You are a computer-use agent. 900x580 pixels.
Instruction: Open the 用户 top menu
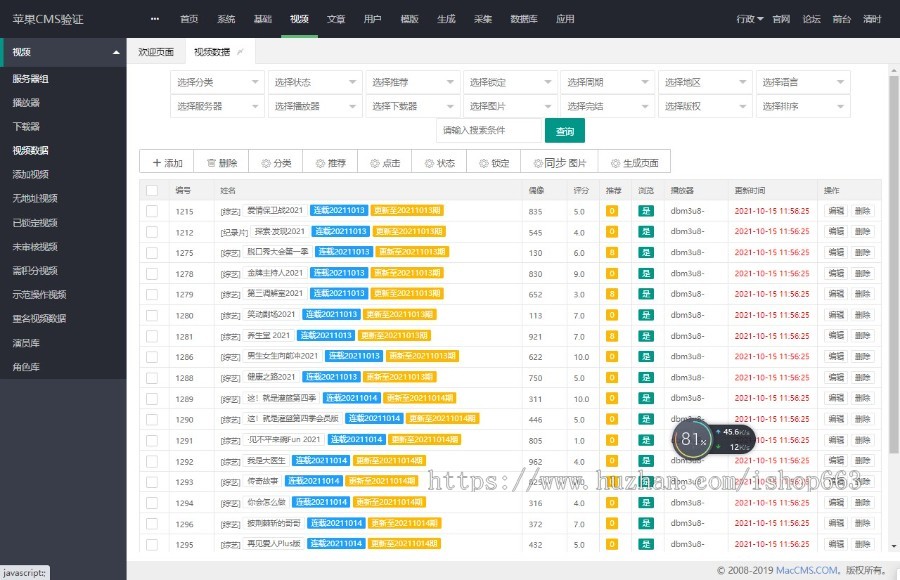point(373,19)
